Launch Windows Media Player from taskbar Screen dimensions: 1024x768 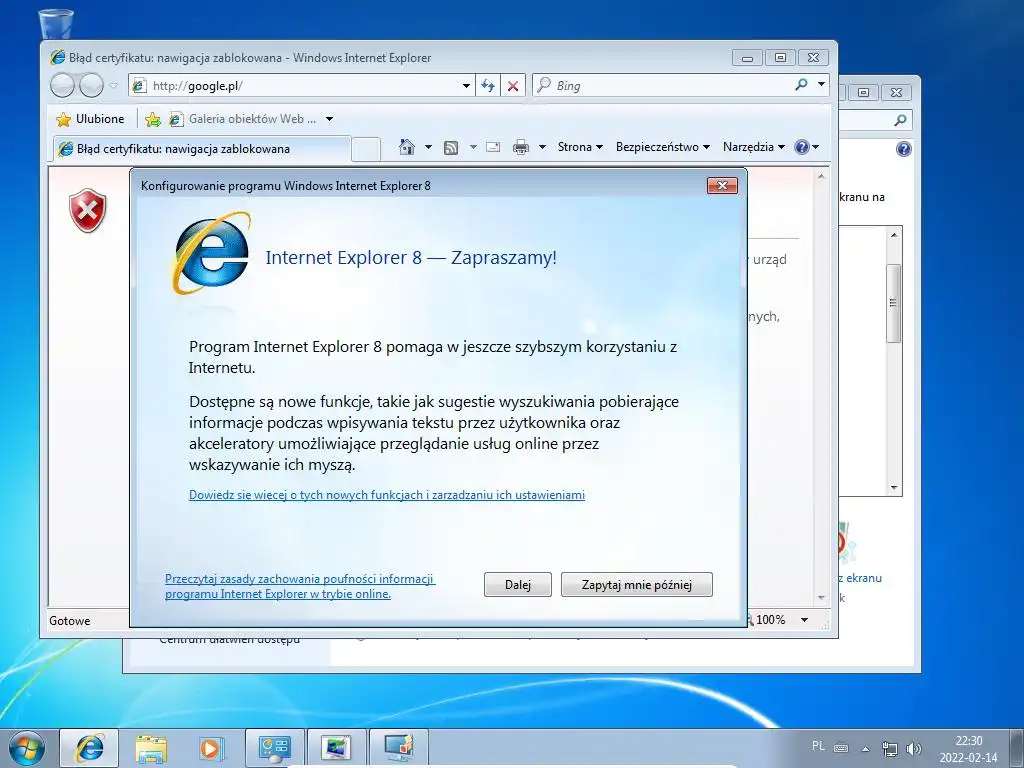(211, 748)
